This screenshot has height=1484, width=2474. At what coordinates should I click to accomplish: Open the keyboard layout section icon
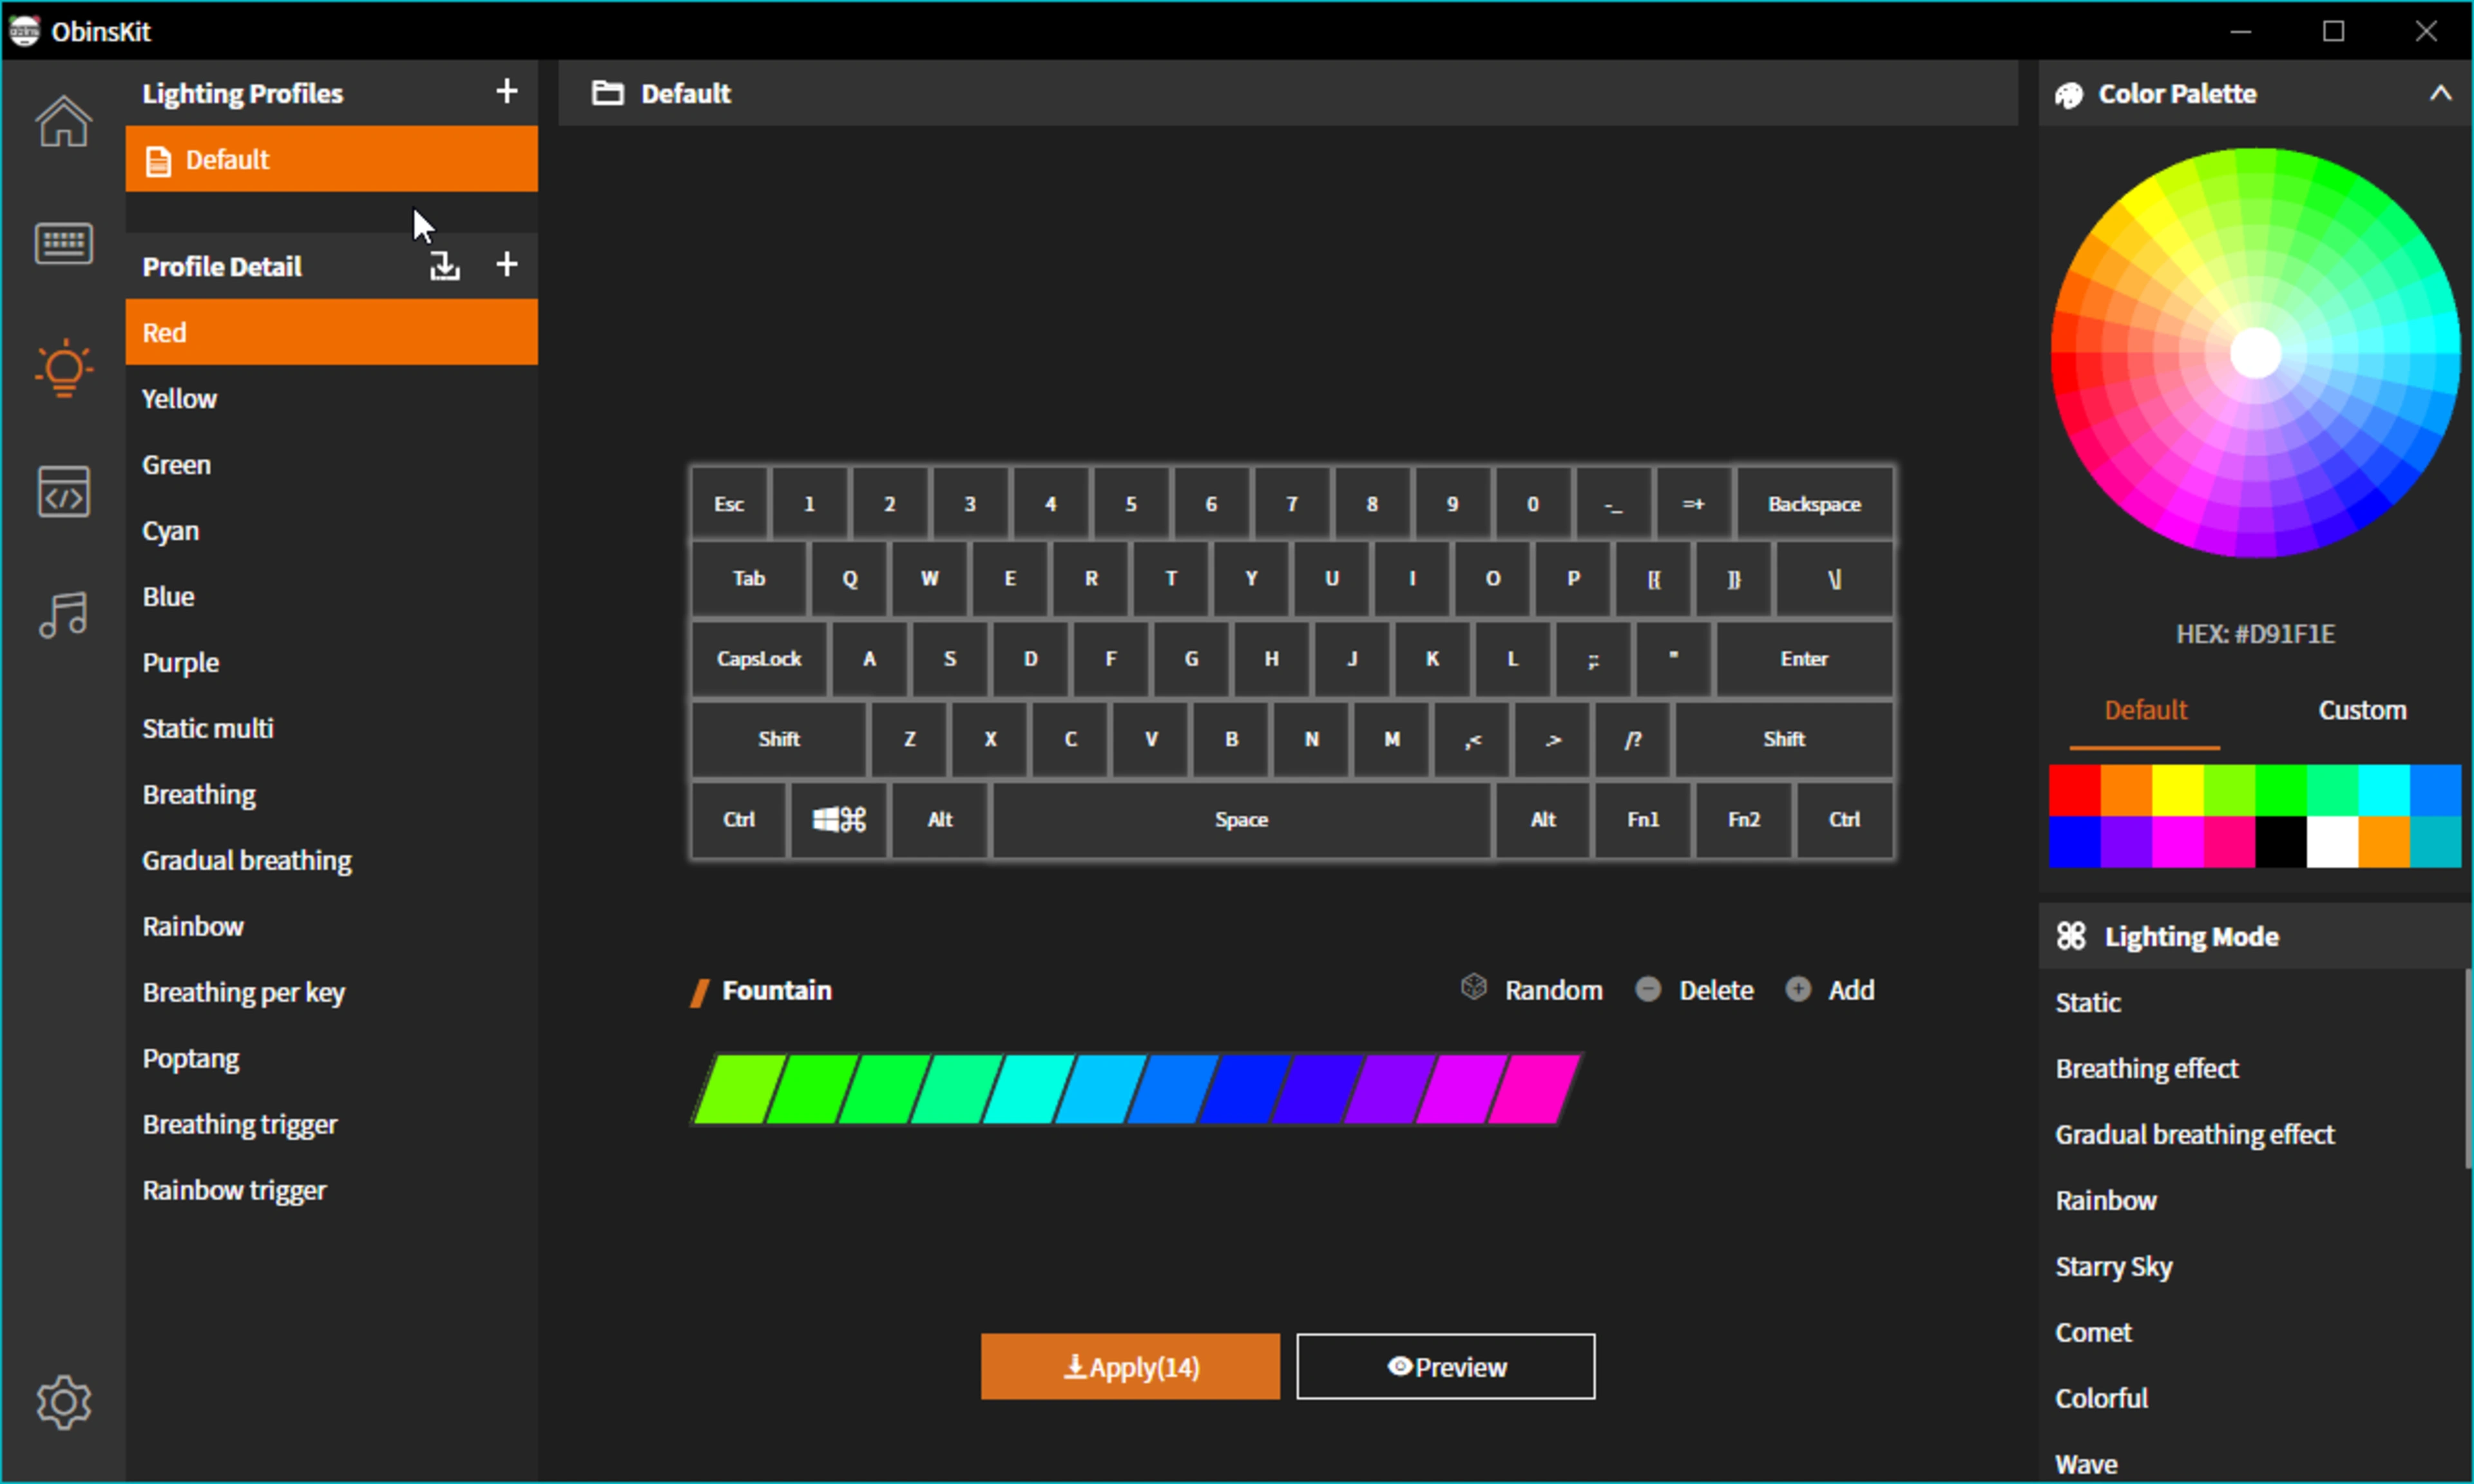coord(63,244)
